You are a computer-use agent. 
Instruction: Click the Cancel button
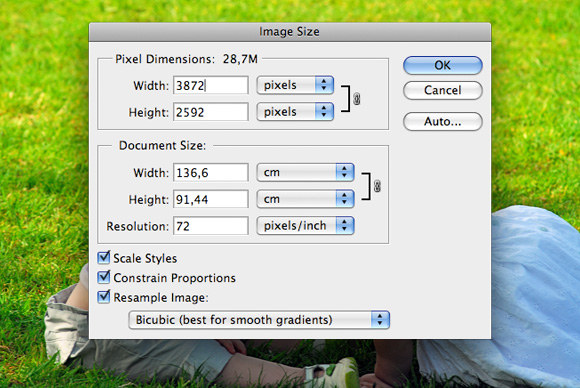pos(443,90)
